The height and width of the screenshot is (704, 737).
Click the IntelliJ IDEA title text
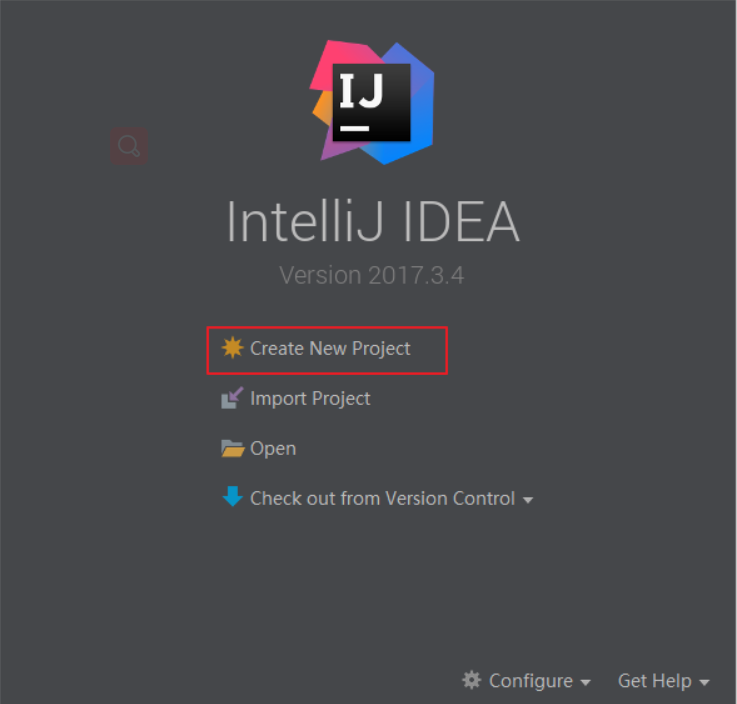coord(373,221)
